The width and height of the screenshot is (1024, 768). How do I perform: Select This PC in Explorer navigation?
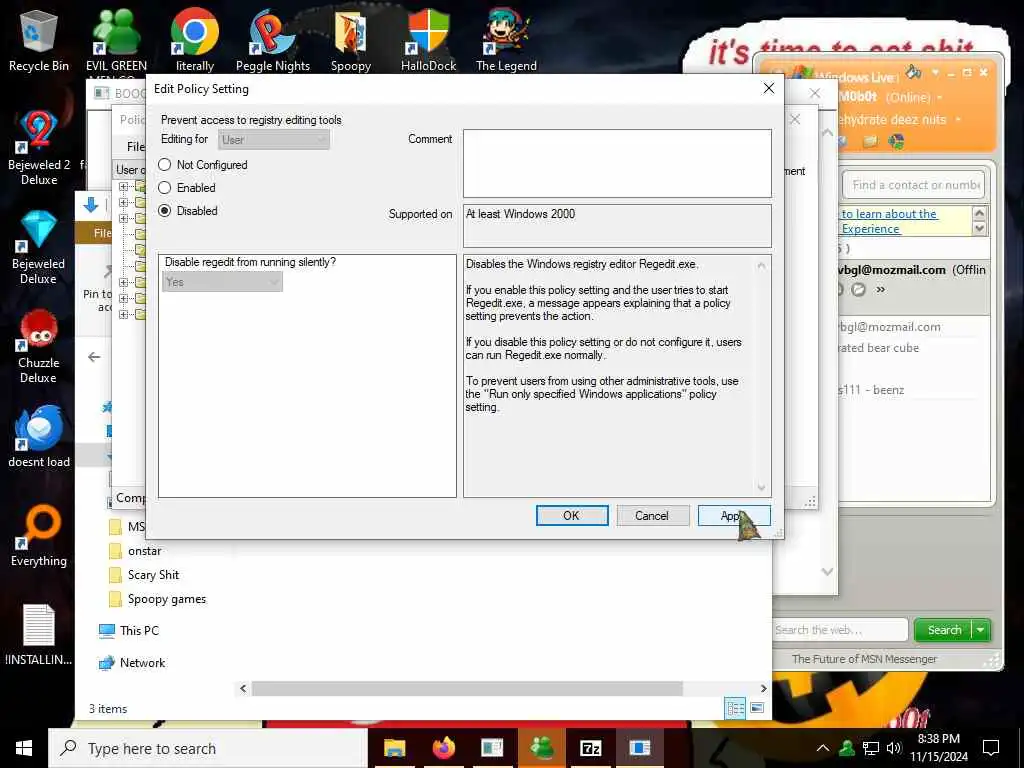[x=129, y=631]
